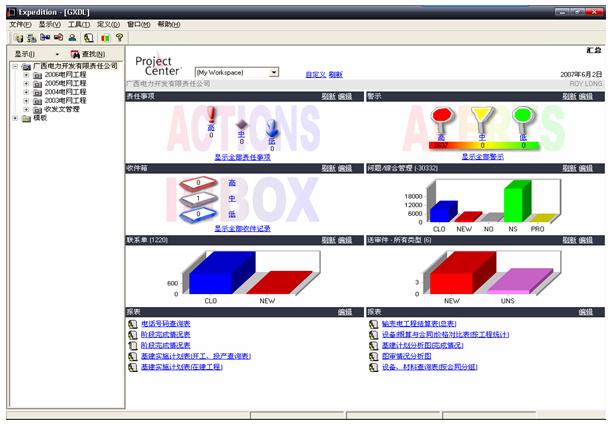Click the 自定义 link near Project Center
The image size is (614, 424).
click(314, 74)
